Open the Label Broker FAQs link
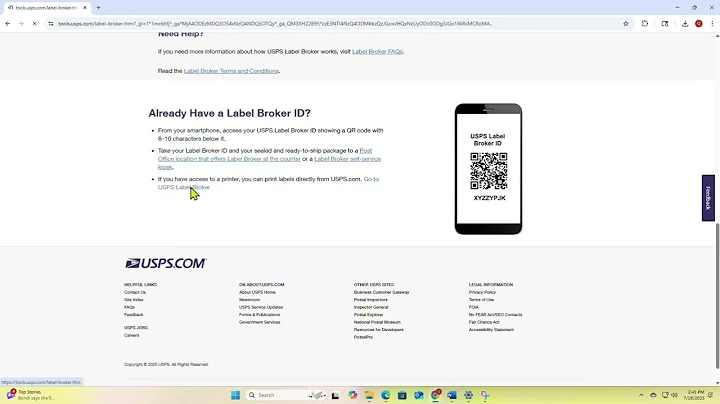This screenshot has height=404, width=720. [x=377, y=51]
